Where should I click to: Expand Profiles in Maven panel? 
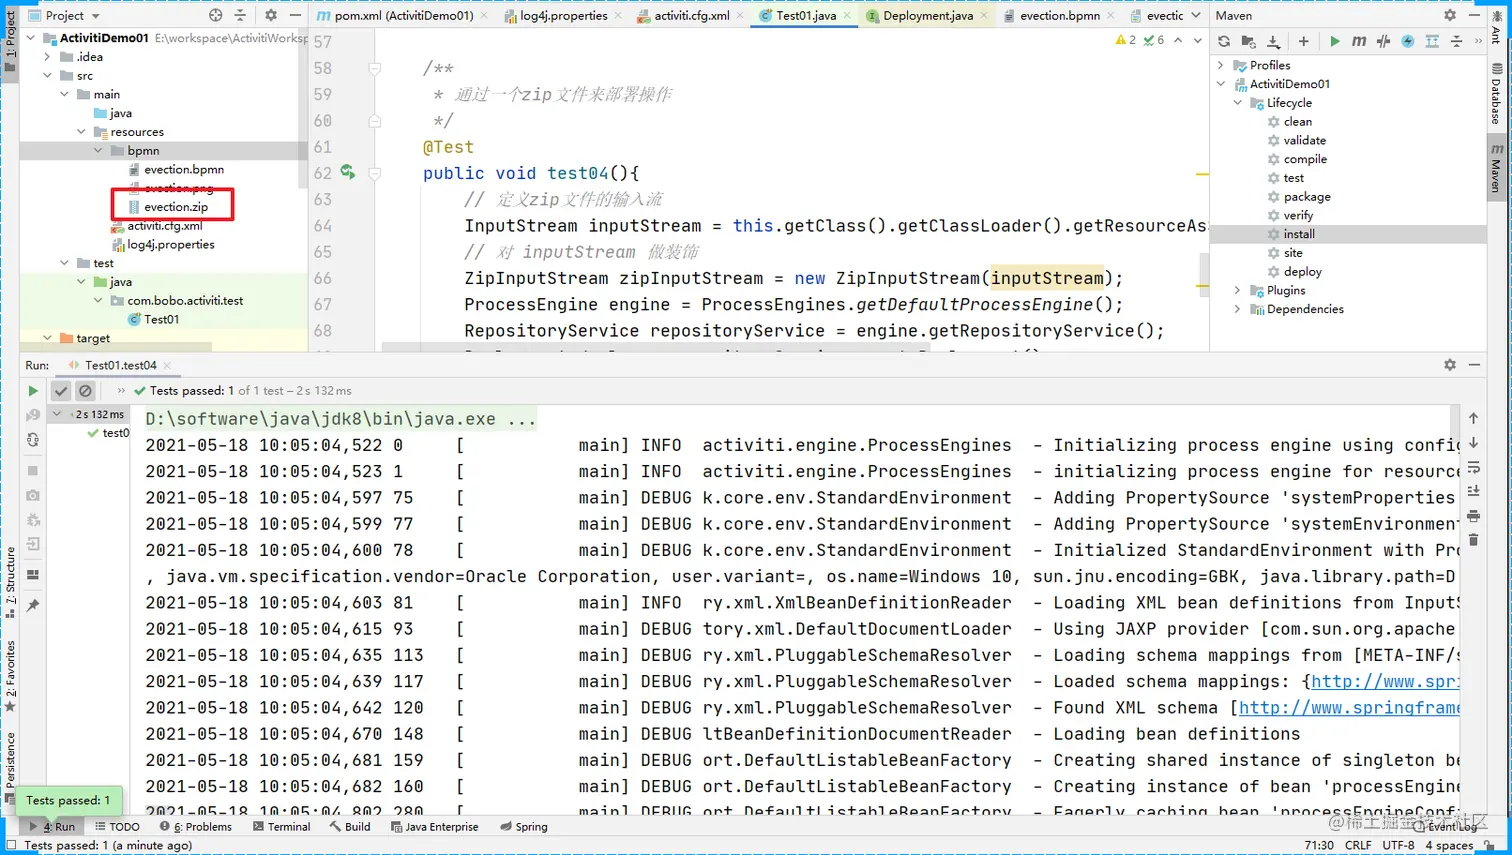1220,65
